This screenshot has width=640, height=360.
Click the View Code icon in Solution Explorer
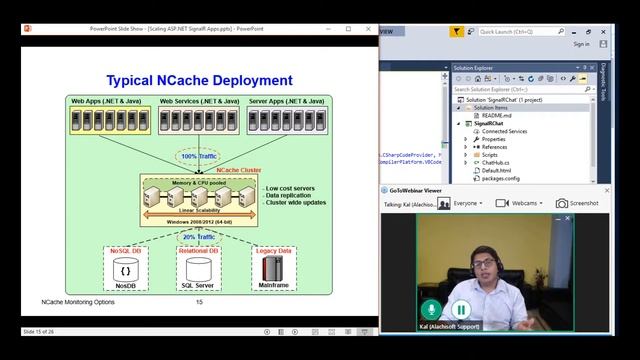(x=563, y=79)
